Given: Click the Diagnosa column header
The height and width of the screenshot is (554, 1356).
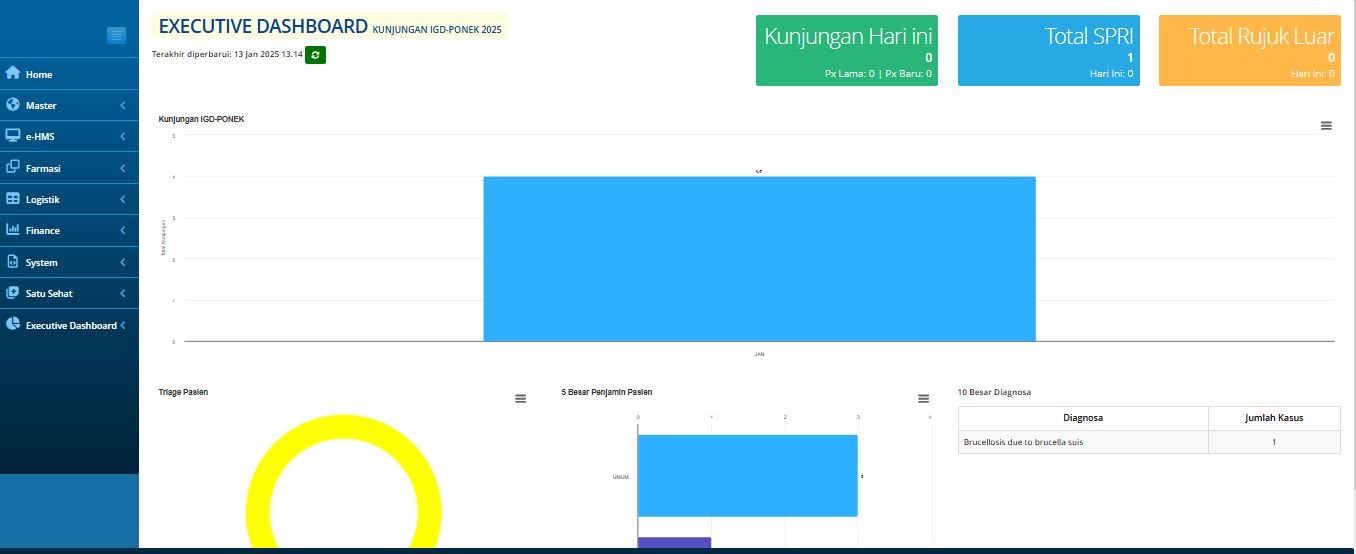Looking at the screenshot, I should coord(1083,418).
